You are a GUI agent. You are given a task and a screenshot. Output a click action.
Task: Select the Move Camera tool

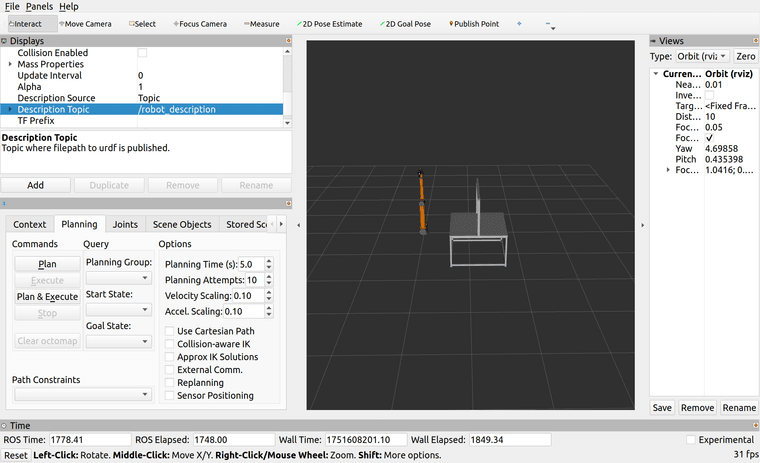85,24
